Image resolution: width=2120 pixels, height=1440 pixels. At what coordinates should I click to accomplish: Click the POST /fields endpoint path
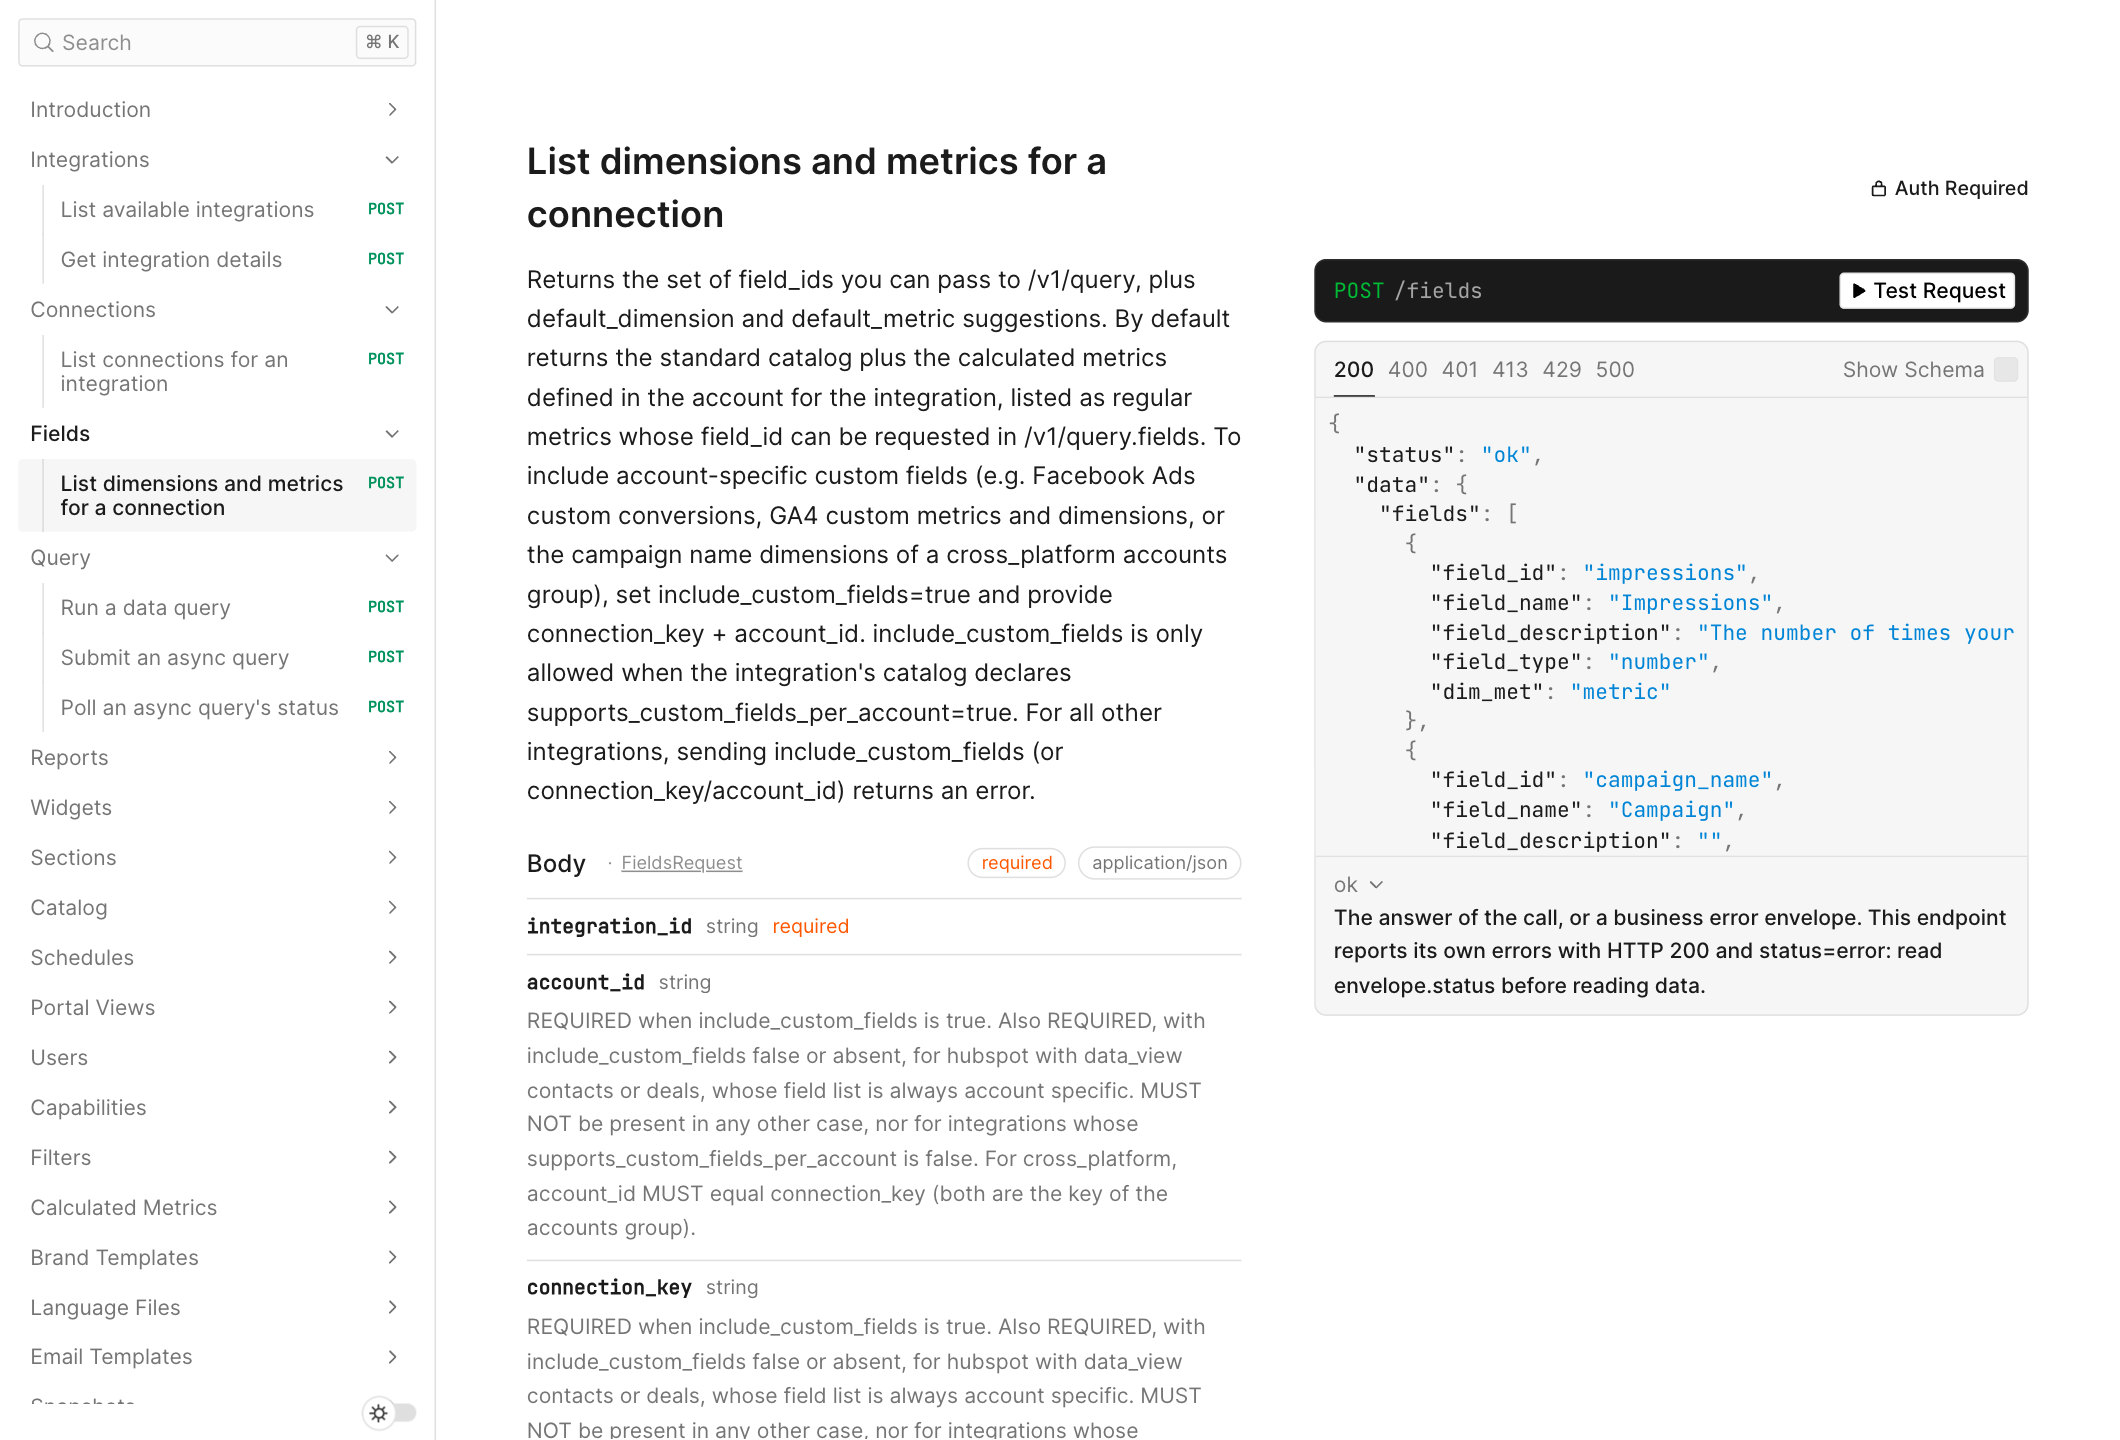(1407, 291)
